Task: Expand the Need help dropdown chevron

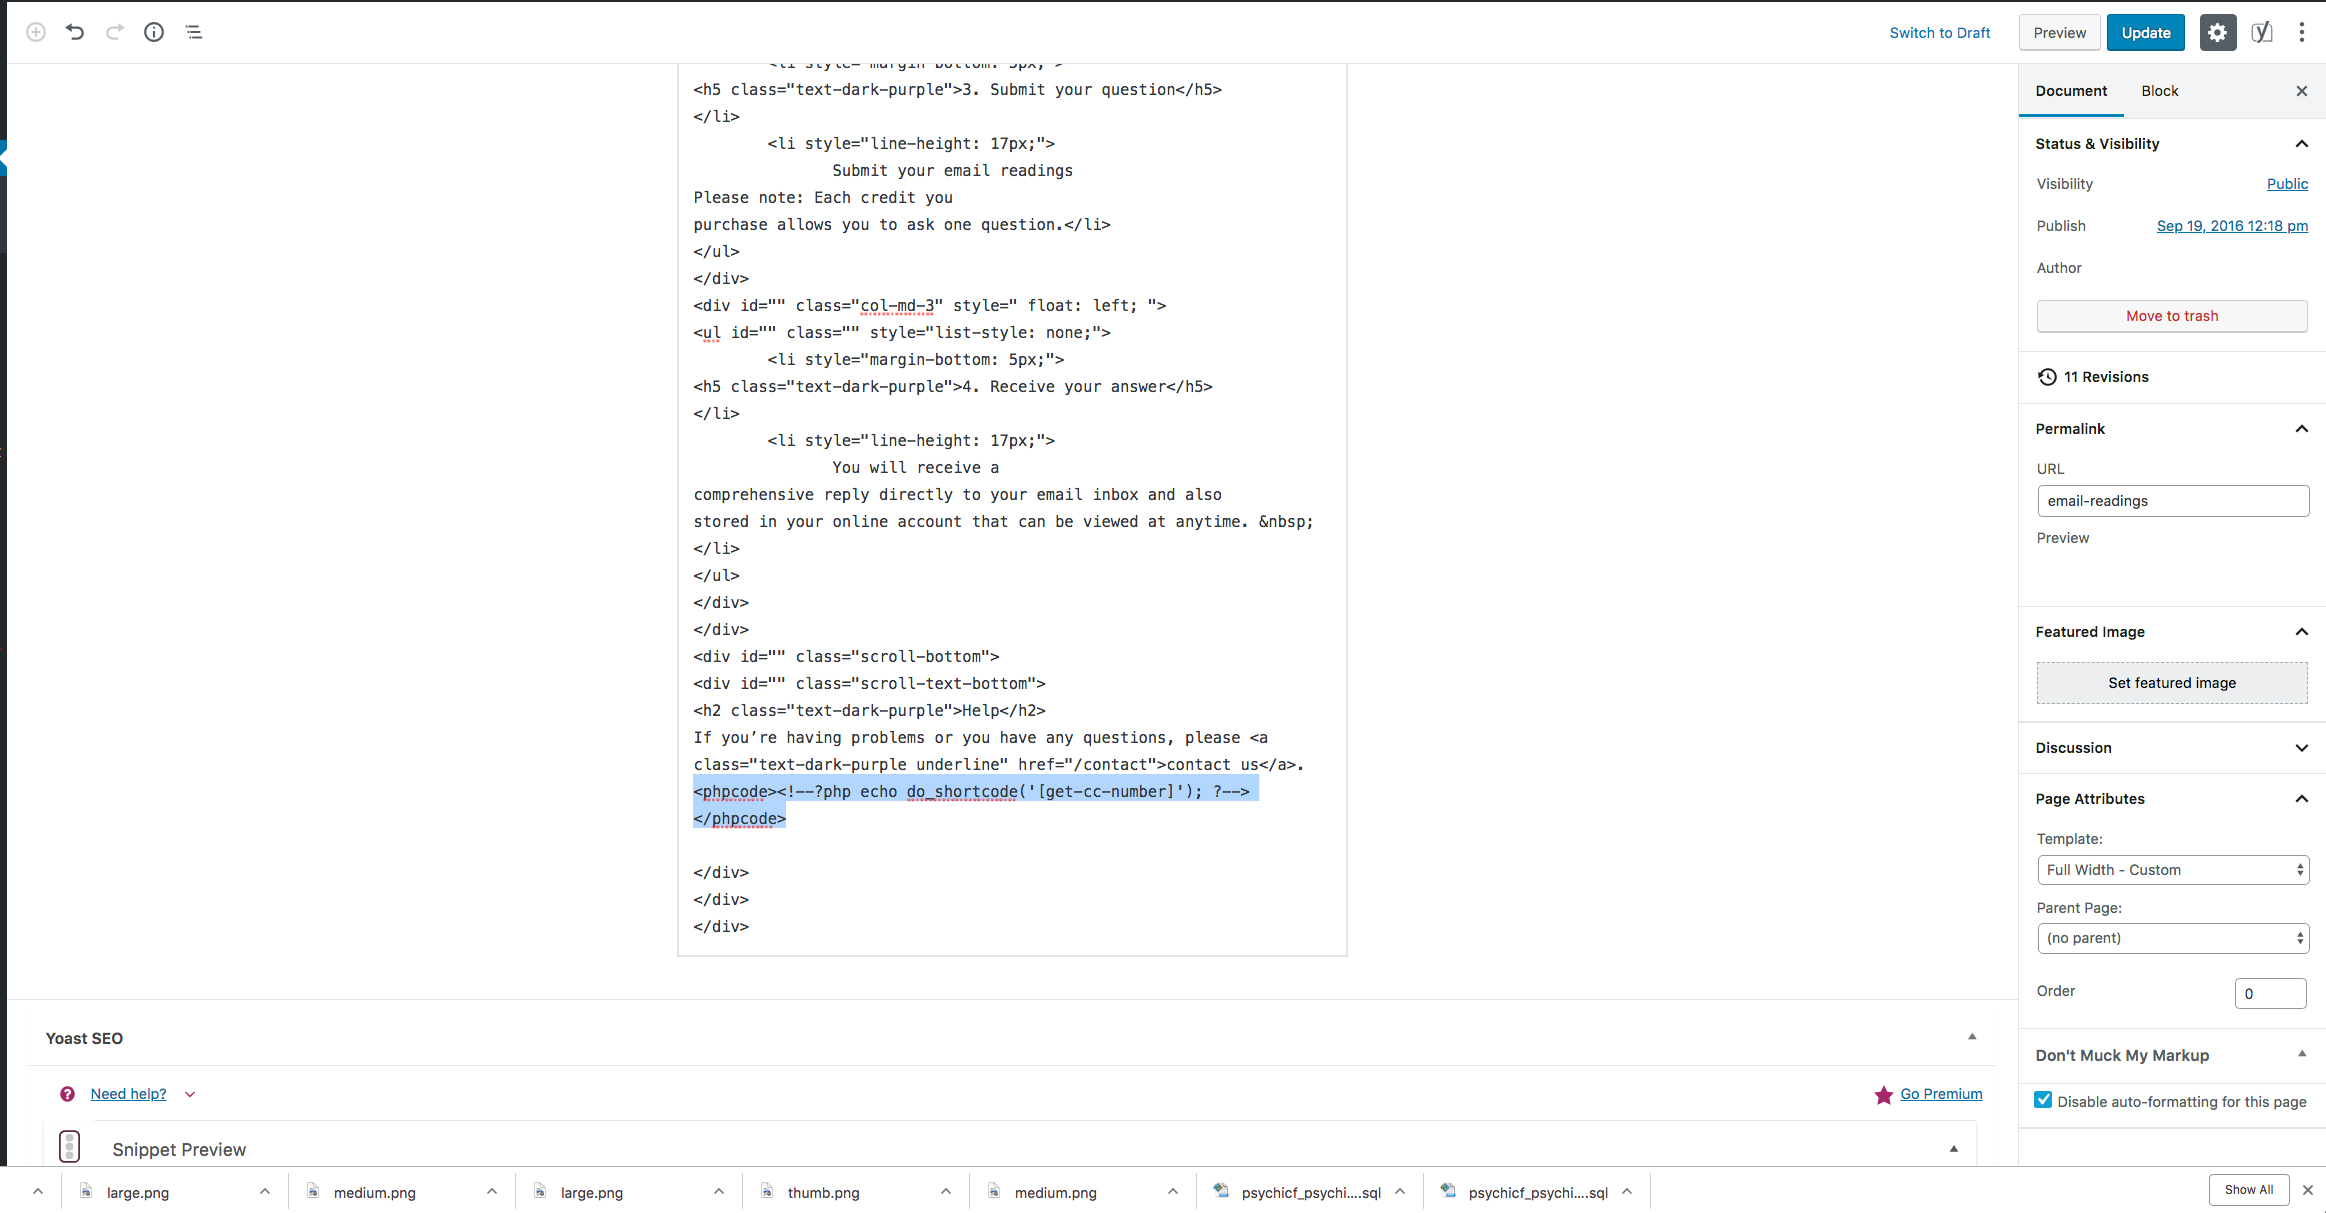Action: pos(190,1095)
